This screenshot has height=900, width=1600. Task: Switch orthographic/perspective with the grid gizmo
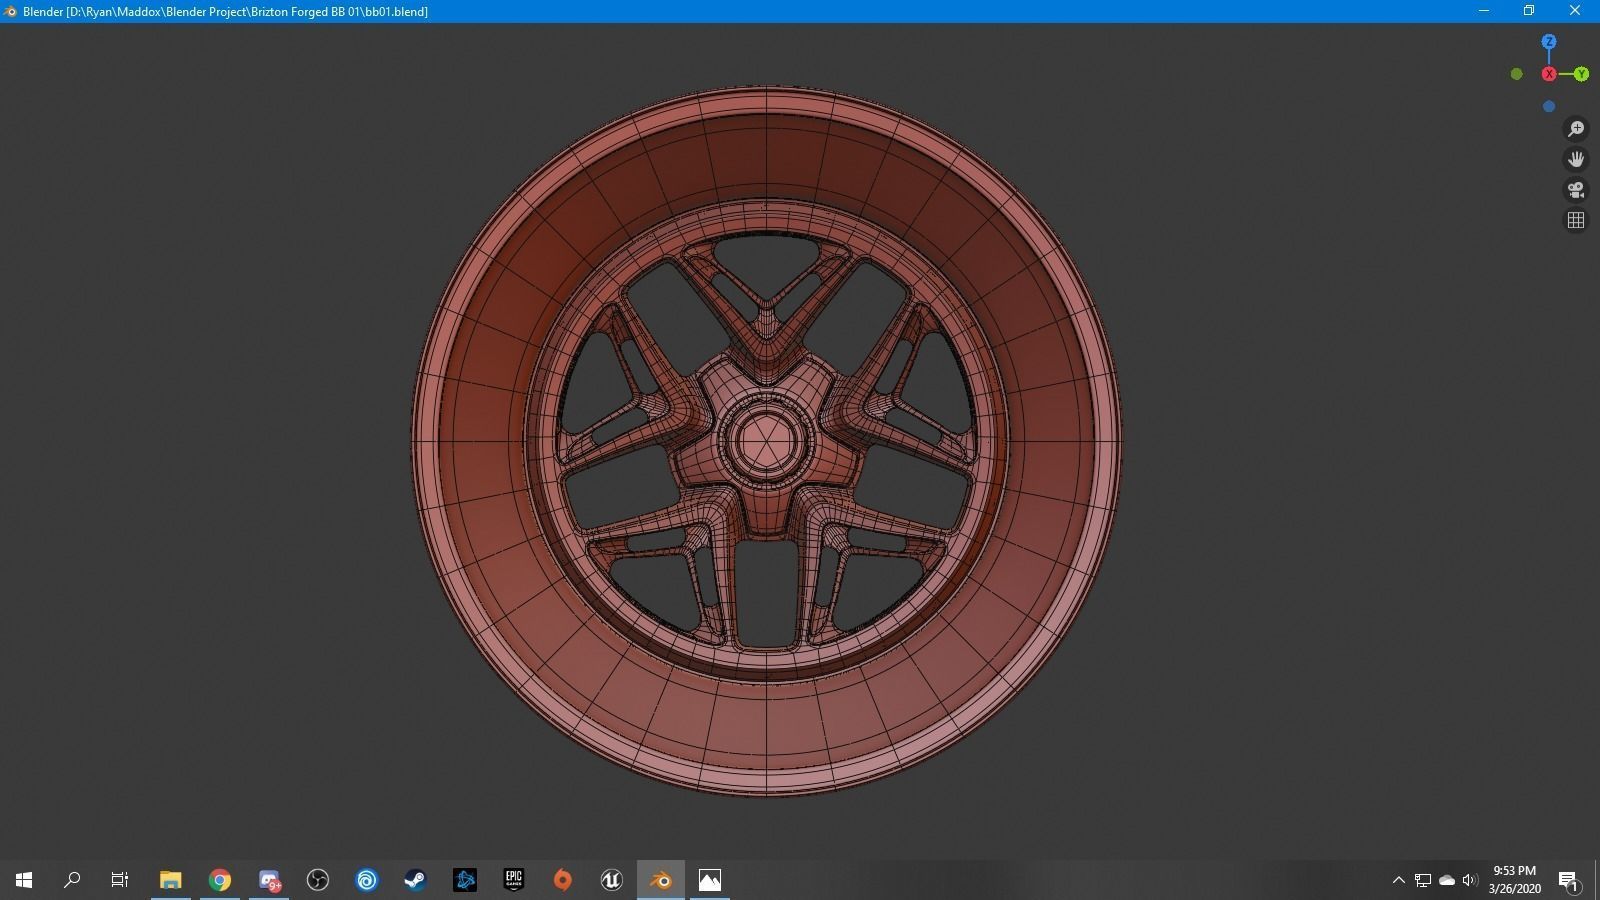1576,220
